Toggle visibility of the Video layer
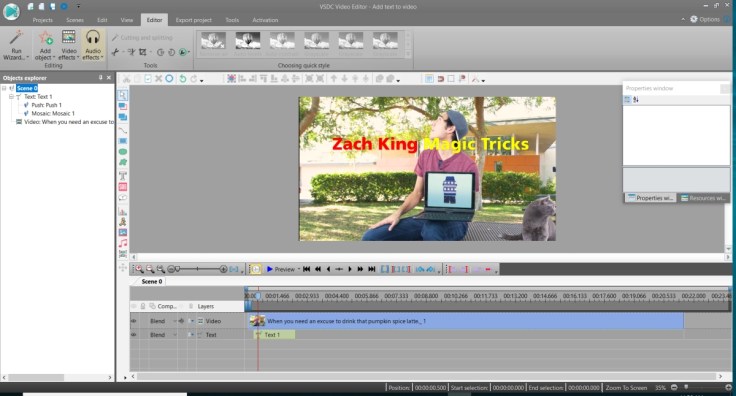The width and height of the screenshot is (736, 396). 134,321
